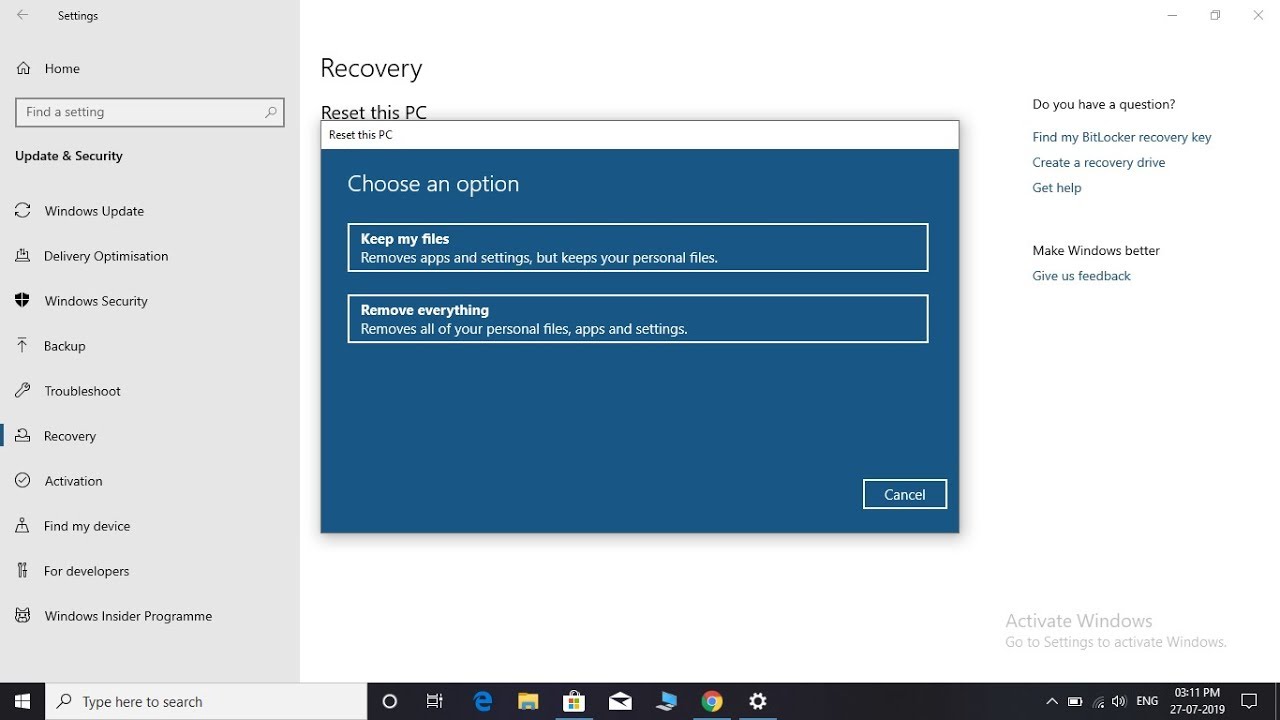Screen dimensions: 1280x720
Task: Click the ENG language indicator
Action: pos(1147,701)
